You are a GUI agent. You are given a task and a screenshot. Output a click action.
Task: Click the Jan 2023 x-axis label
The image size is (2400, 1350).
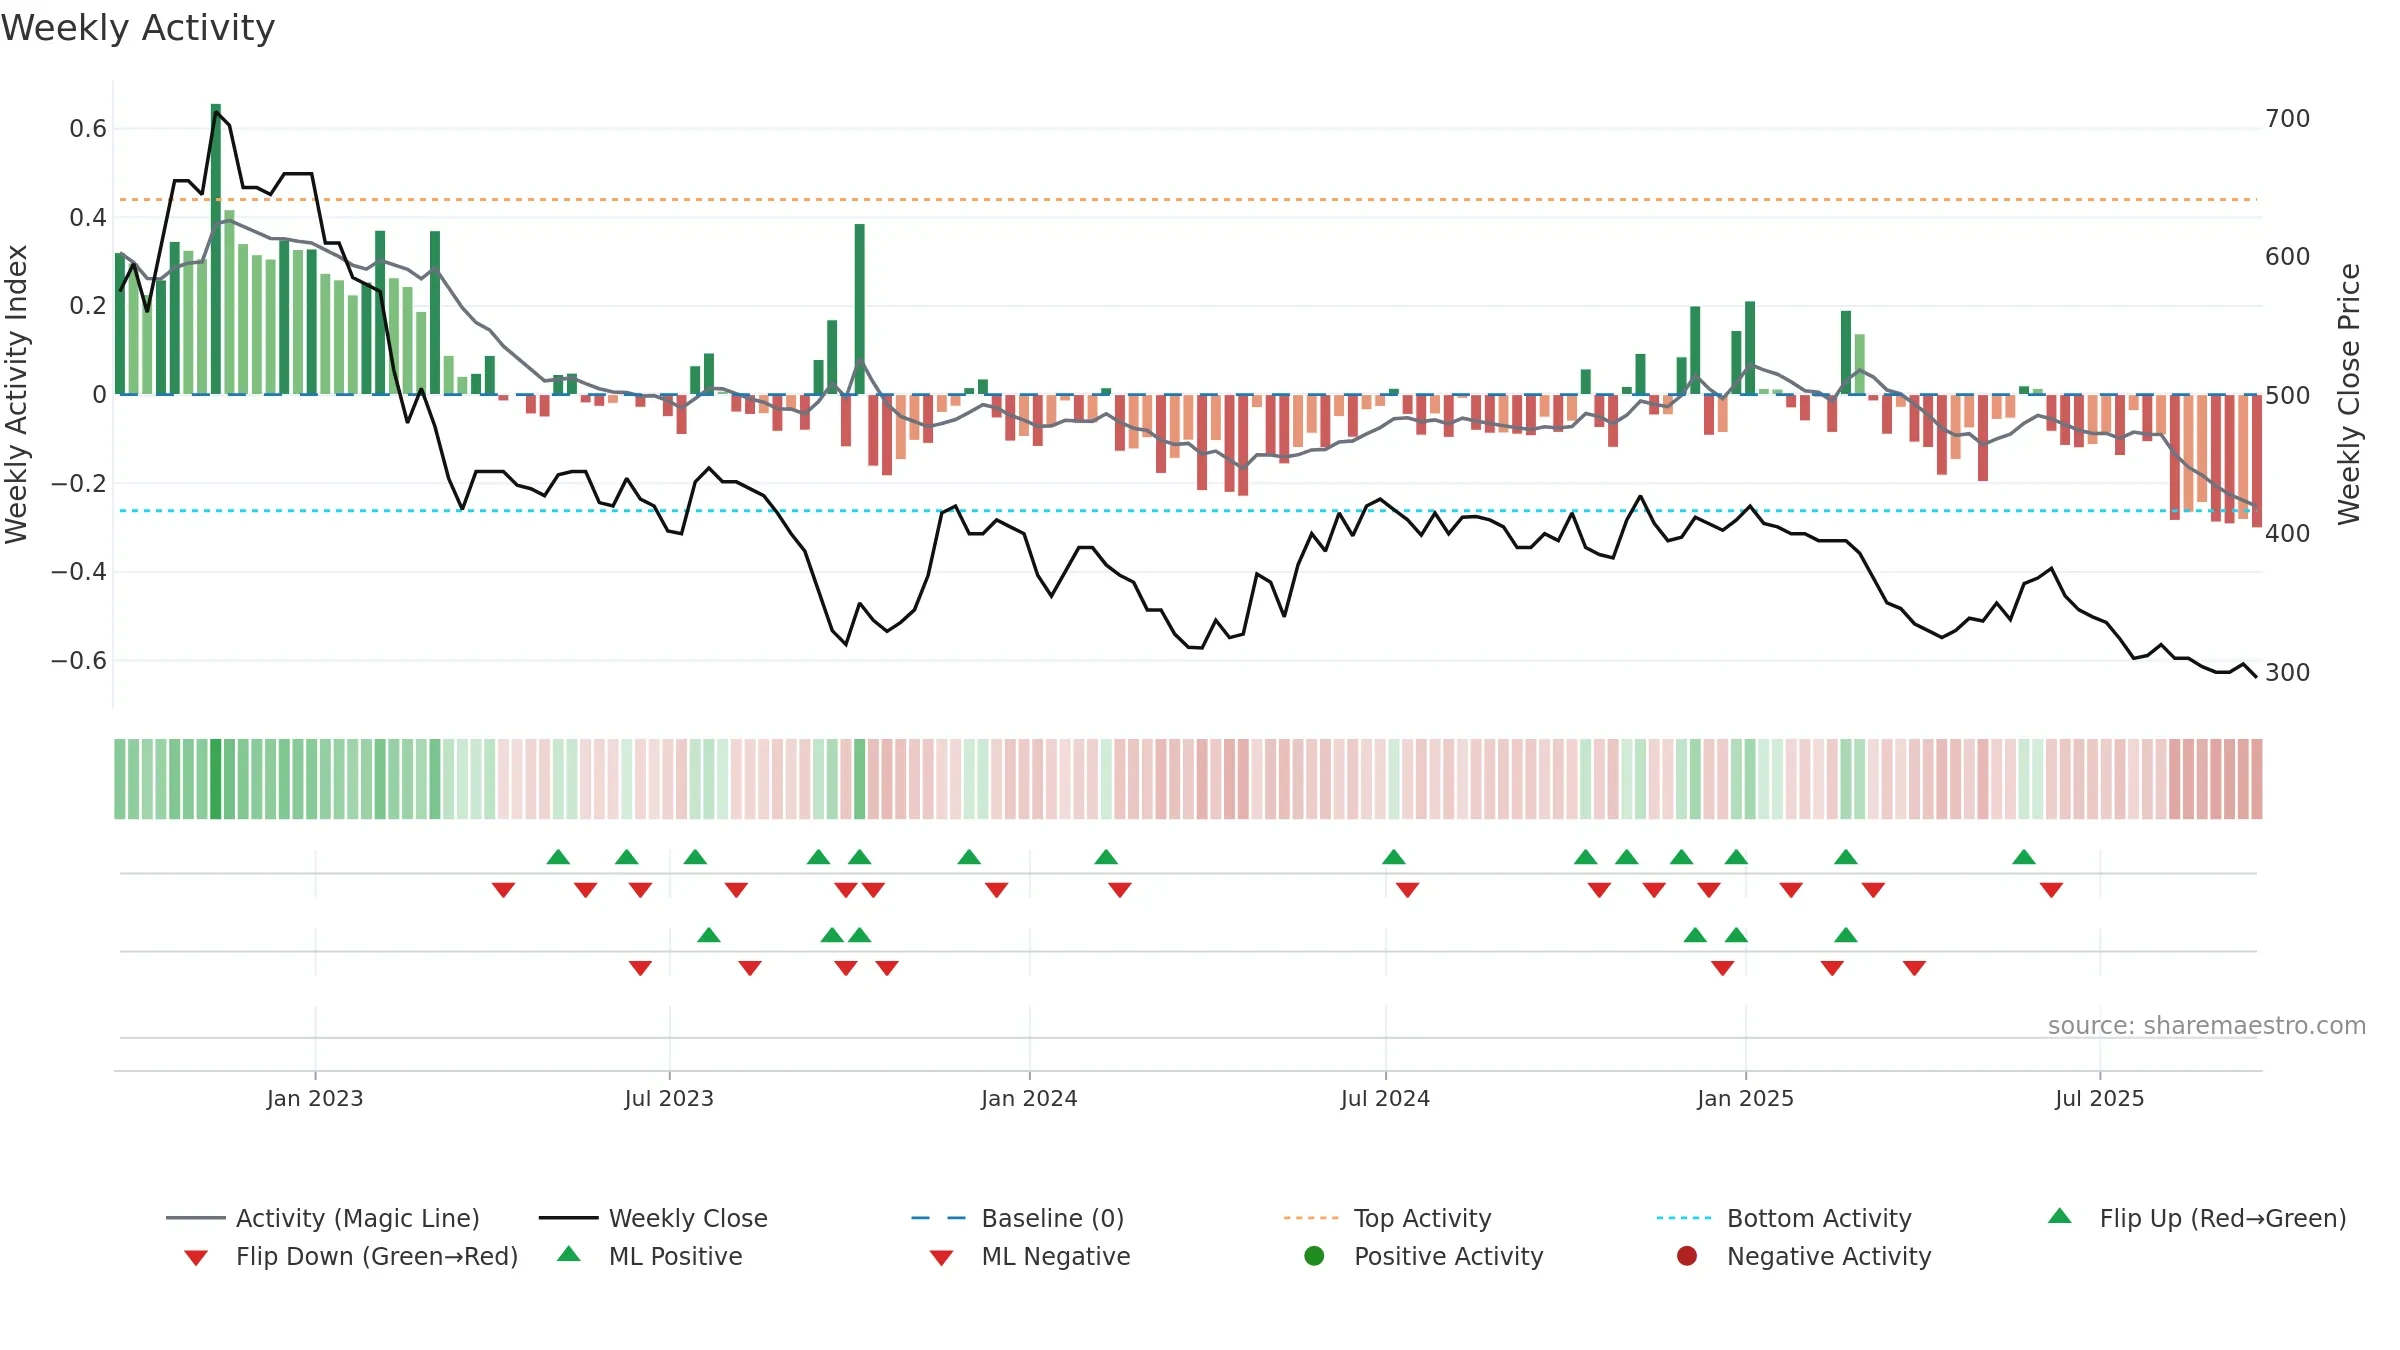[315, 1098]
